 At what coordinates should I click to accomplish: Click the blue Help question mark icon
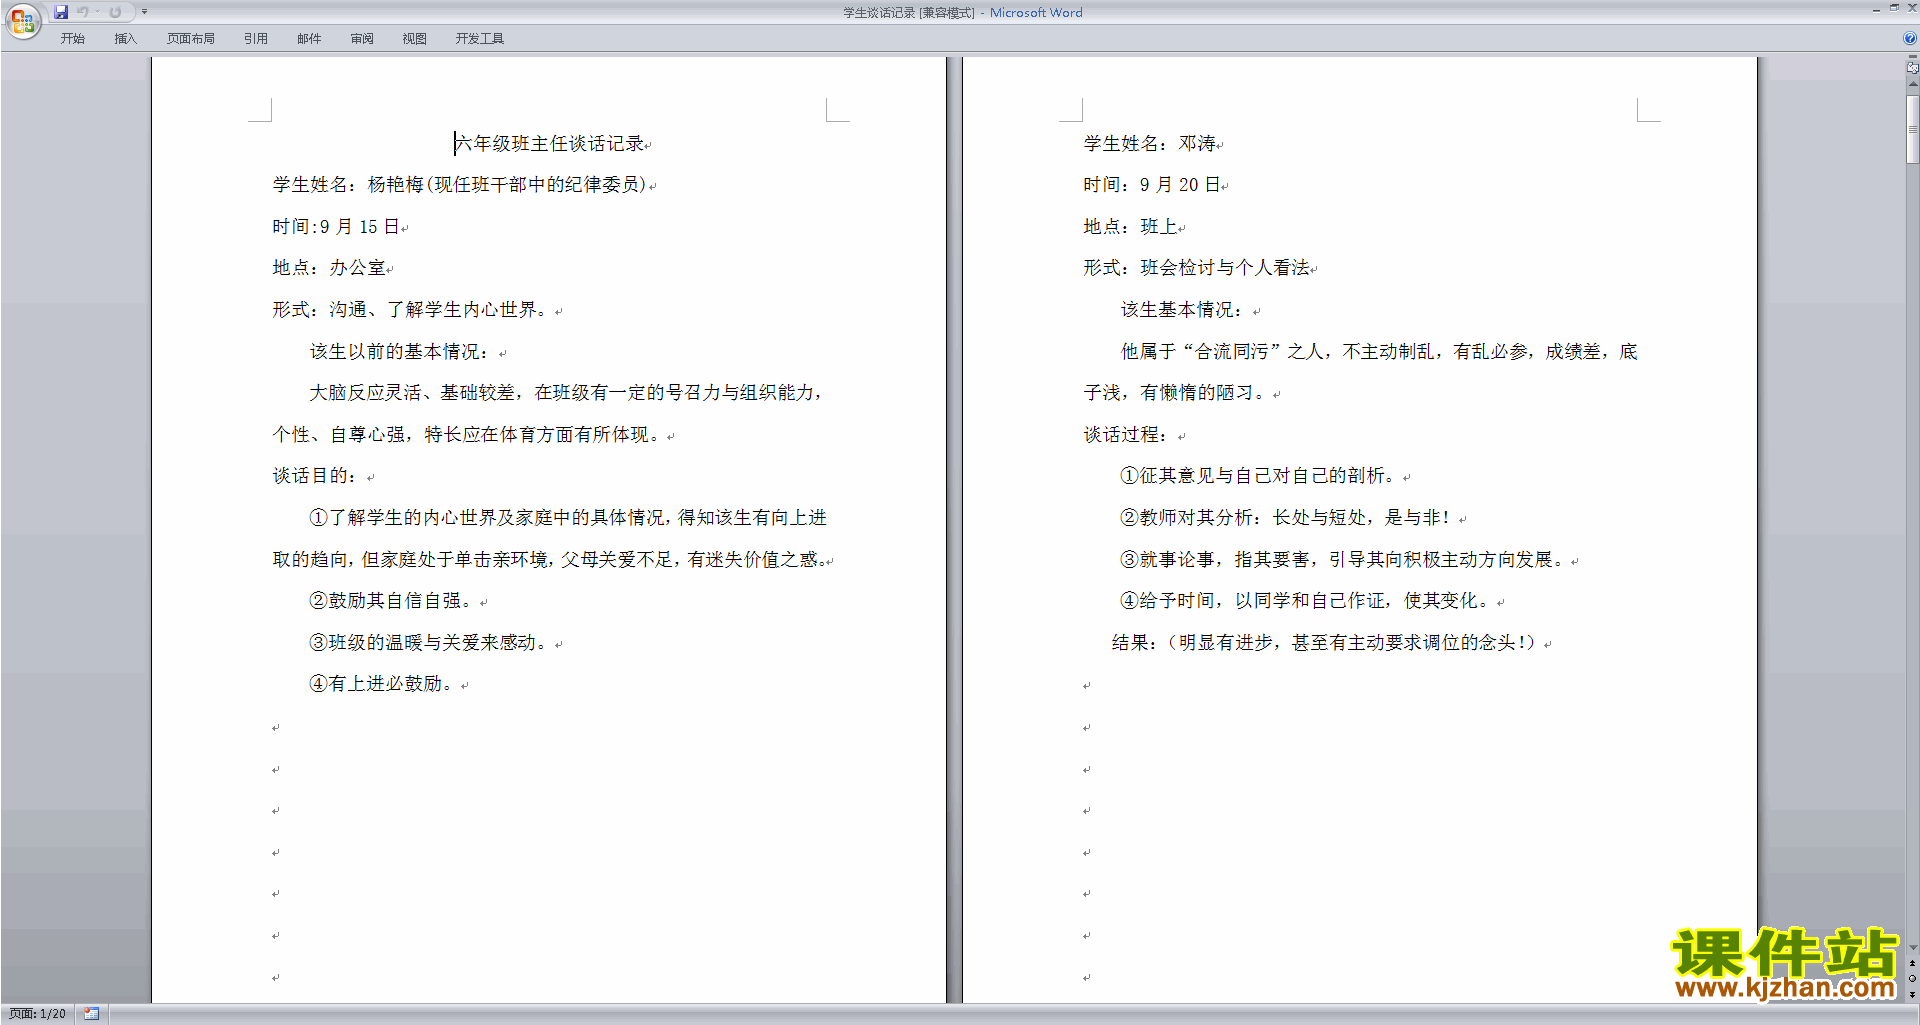point(1910,39)
